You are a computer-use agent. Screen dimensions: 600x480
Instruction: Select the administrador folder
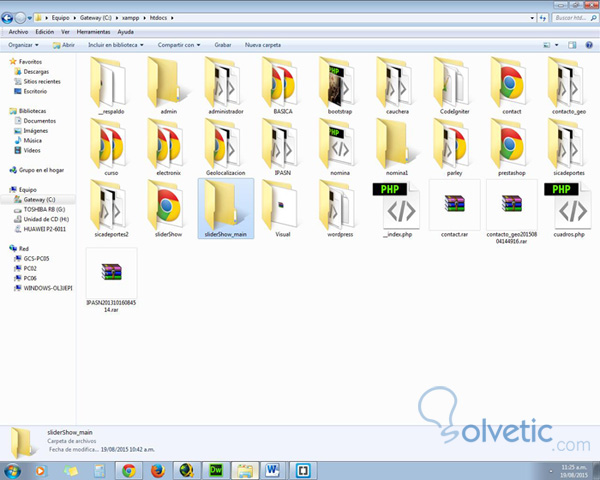(x=226, y=85)
